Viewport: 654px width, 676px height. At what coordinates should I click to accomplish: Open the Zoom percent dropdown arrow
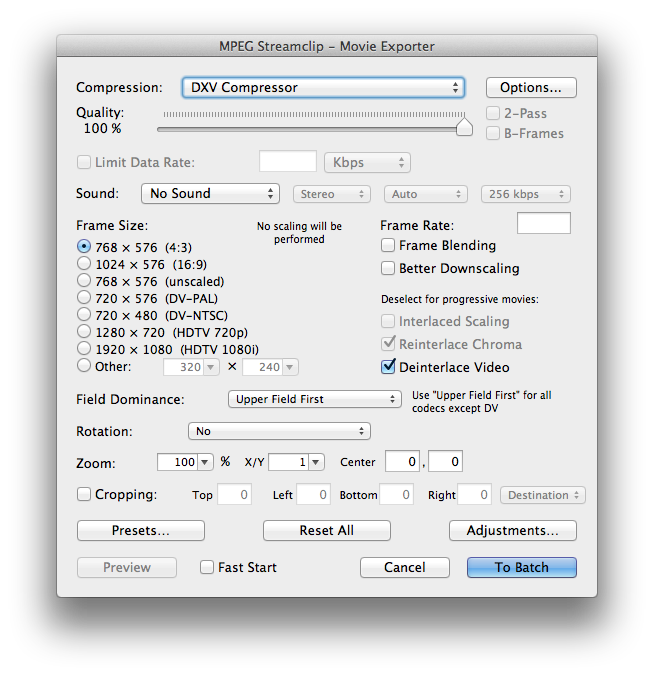click(x=205, y=463)
